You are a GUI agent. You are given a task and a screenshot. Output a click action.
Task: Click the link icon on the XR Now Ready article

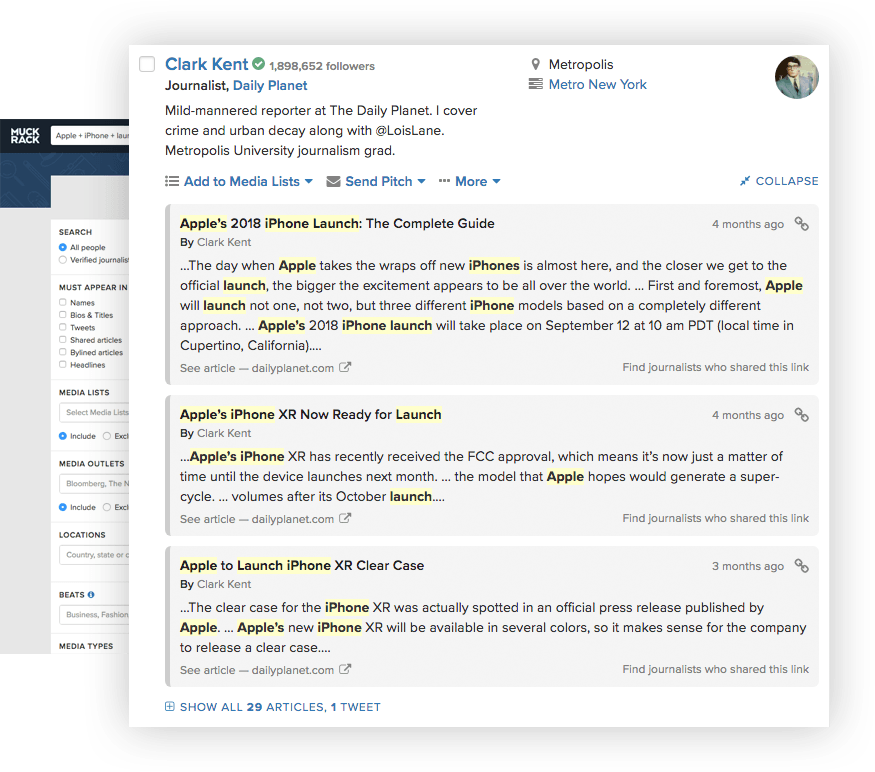pyautogui.click(x=801, y=415)
